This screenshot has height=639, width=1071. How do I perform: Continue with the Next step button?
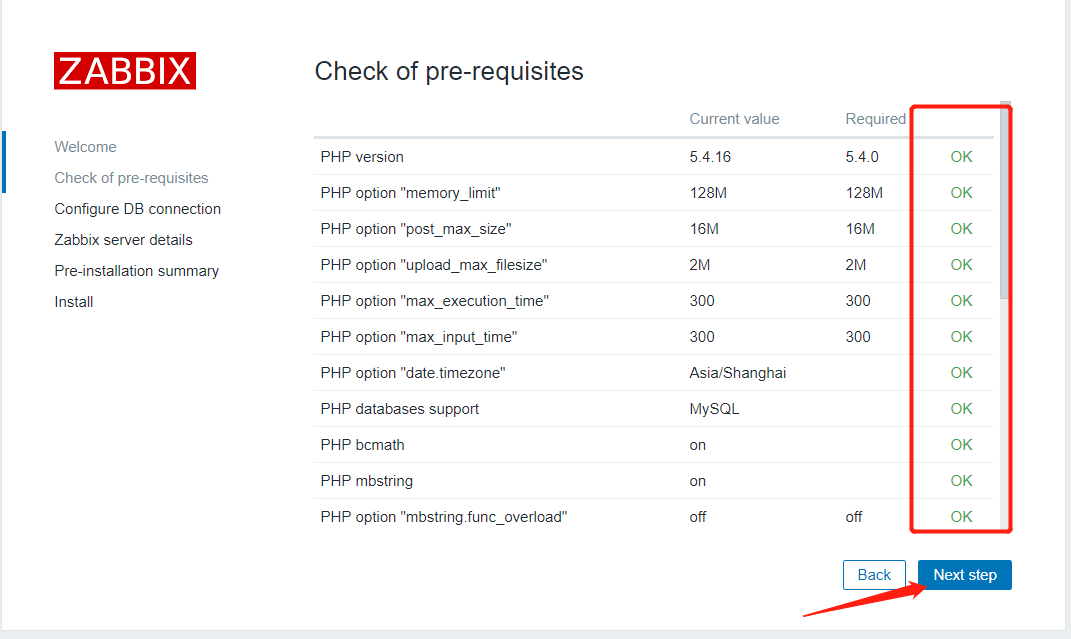click(964, 575)
